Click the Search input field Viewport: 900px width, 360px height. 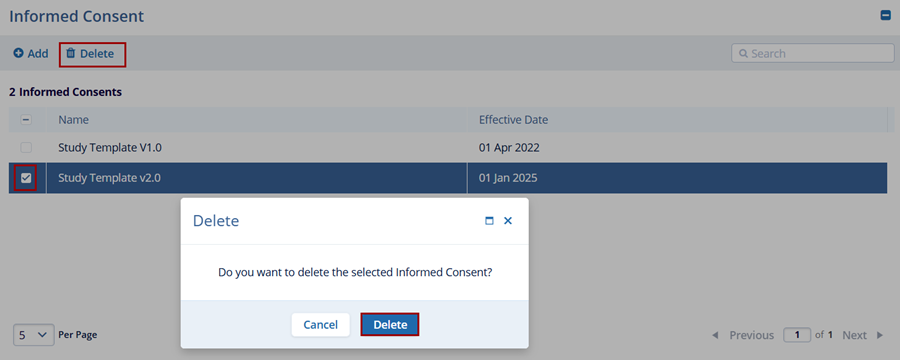pos(813,53)
